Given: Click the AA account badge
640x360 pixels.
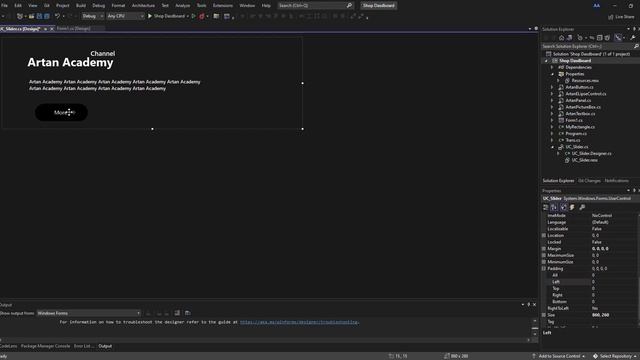Looking at the screenshot, I should click(x=597, y=6).
